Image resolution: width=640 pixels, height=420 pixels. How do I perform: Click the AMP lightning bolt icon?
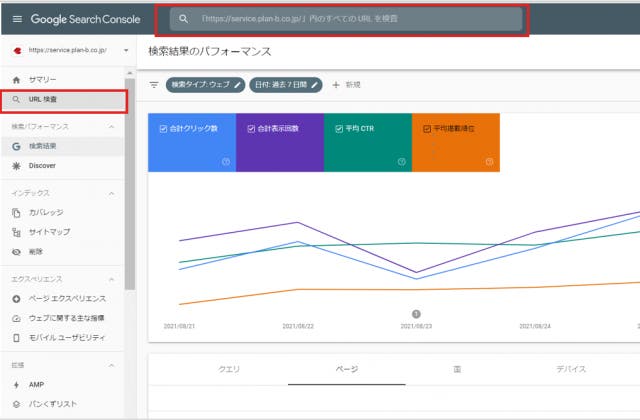[x=16, y=384]
